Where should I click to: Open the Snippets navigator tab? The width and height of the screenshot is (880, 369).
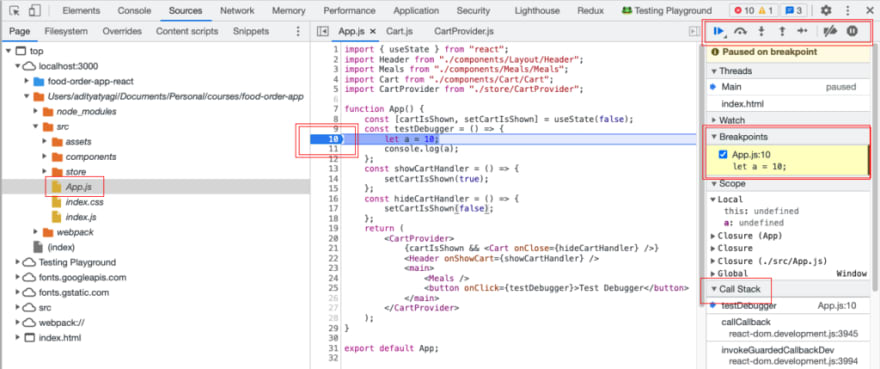(x=251, y=31)
